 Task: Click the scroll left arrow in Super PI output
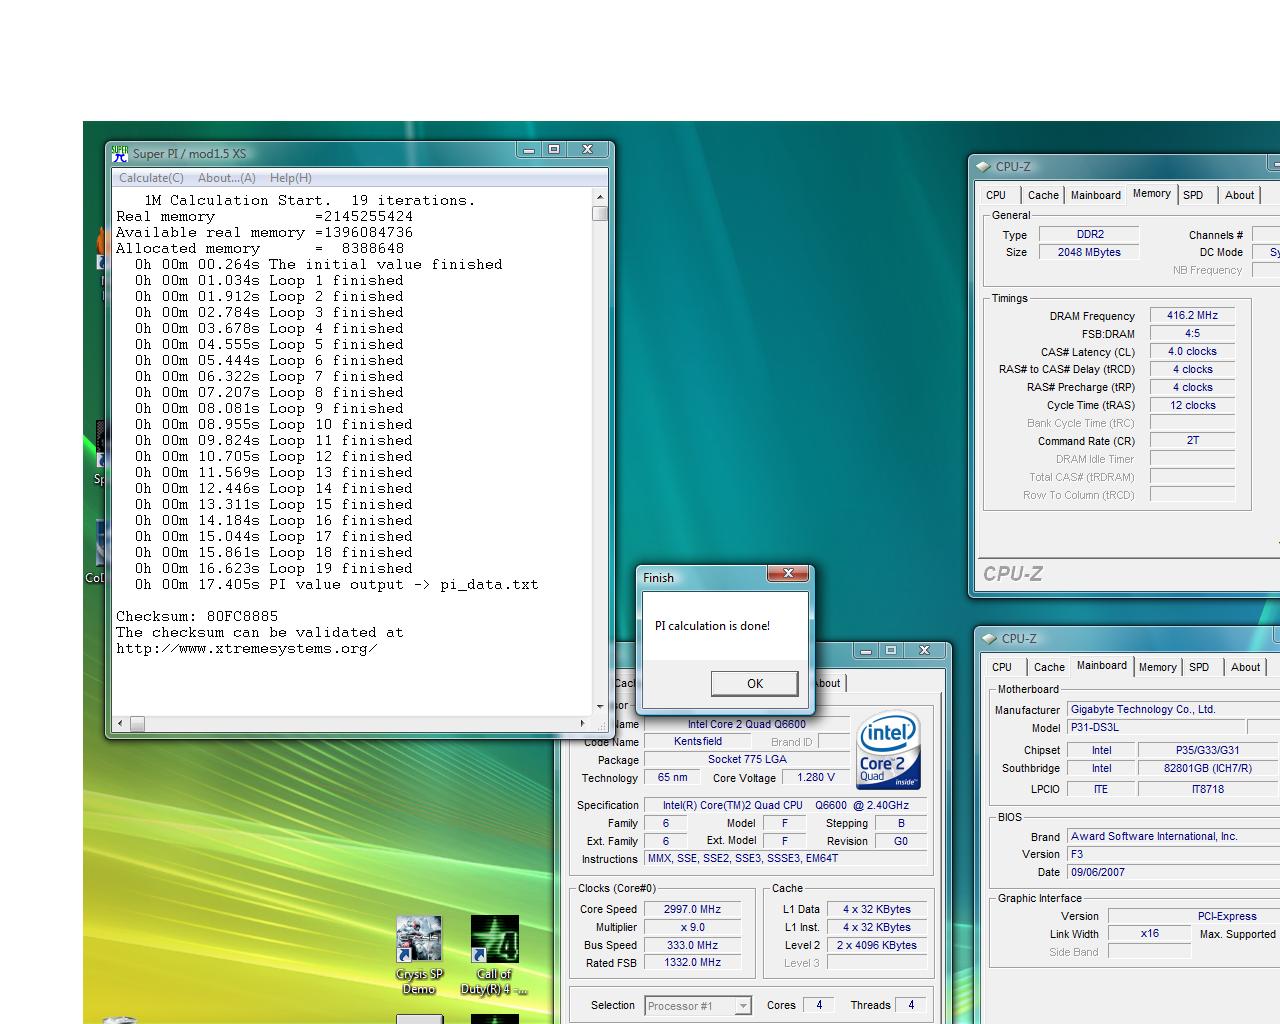pyautogui.click(x=120, y=723)
